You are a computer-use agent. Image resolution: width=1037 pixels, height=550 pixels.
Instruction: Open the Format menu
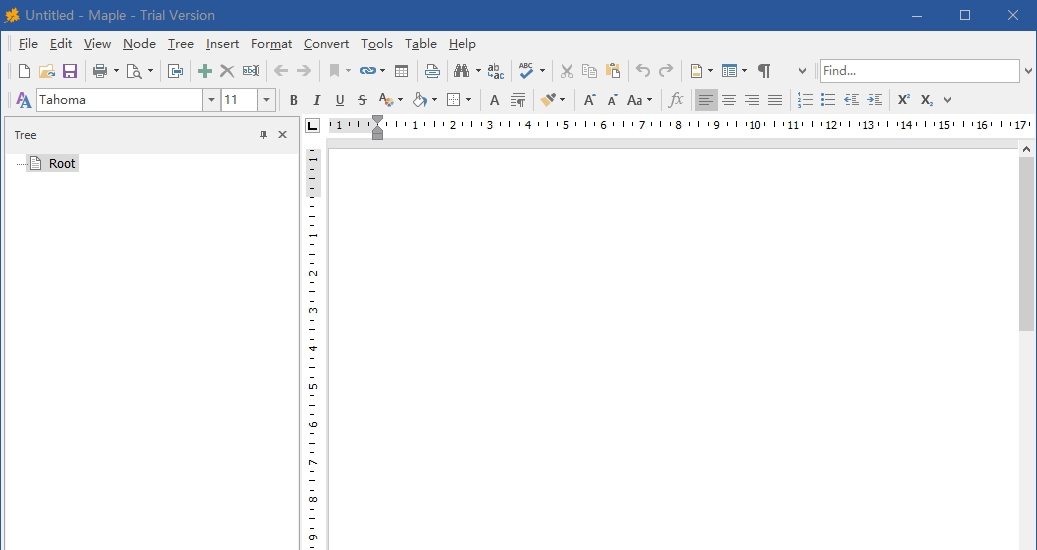tap(271, 44)
